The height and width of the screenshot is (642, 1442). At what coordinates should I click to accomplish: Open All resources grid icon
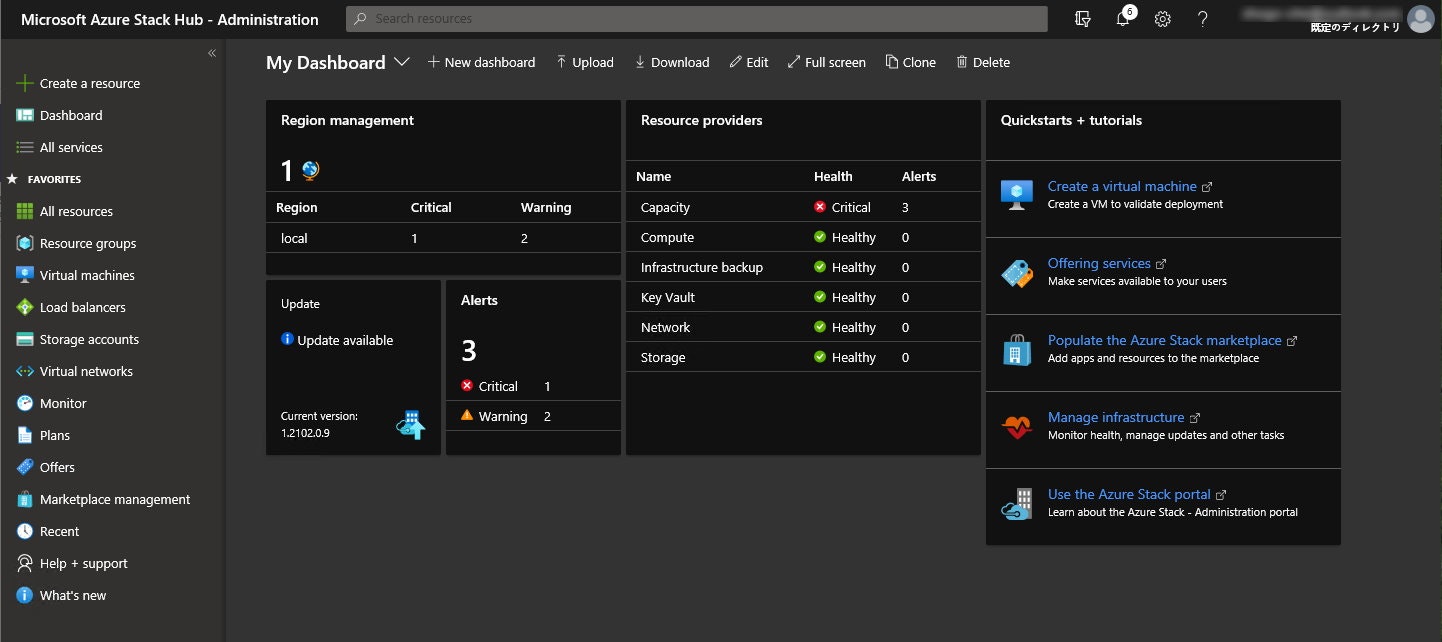[25, 211]
